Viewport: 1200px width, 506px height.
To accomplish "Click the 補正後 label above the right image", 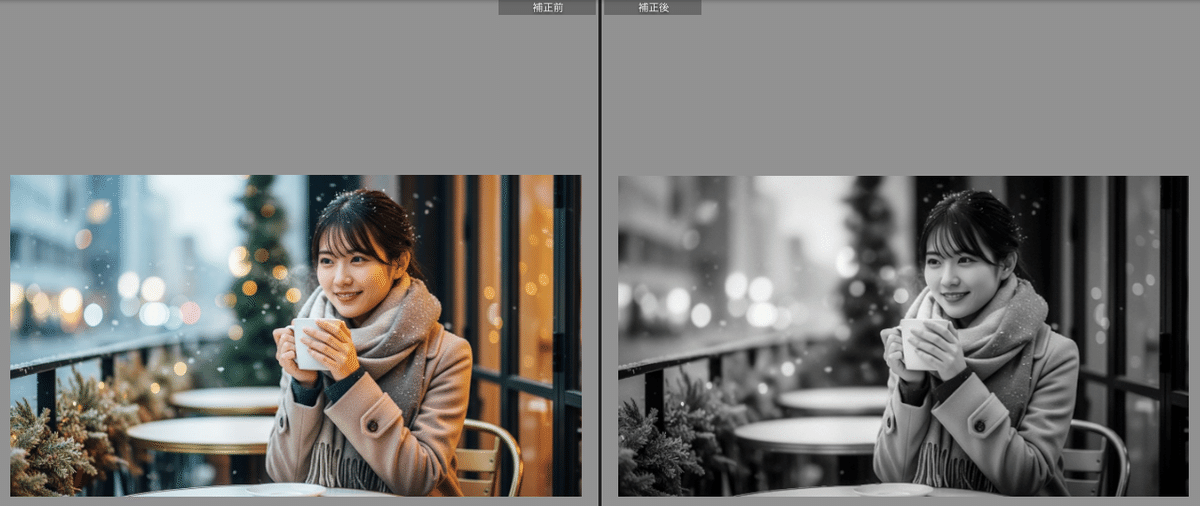I will [x=653, y=7].
